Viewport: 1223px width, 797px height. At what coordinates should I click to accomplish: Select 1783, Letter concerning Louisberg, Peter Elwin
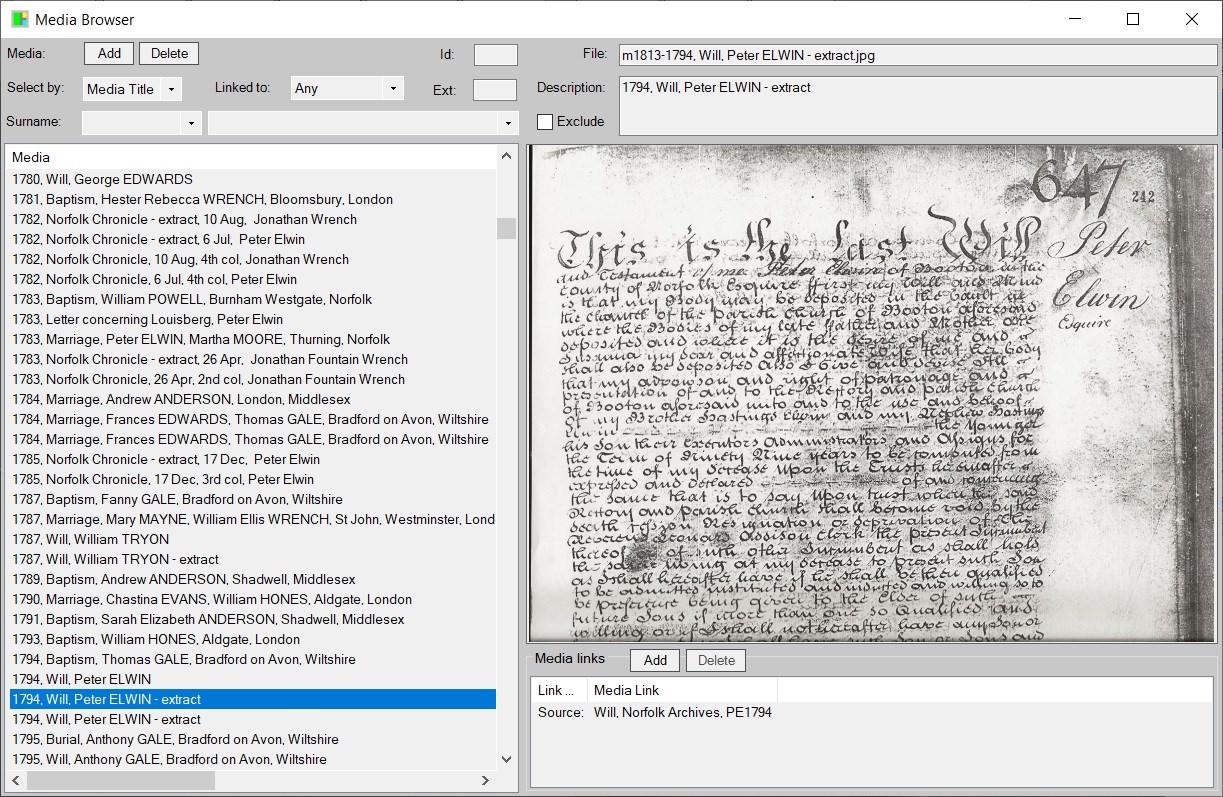[147, 320]
